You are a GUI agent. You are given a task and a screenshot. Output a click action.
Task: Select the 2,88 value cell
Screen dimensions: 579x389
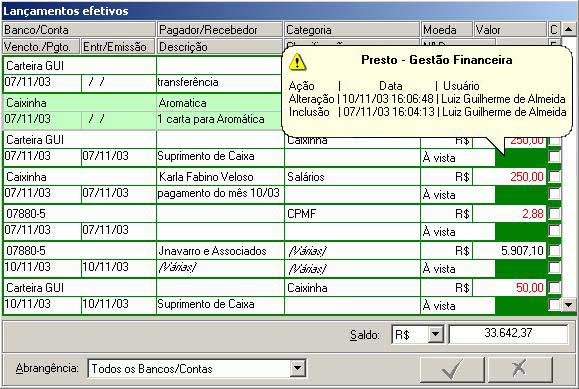pyautogui.click(x=510, y=214)
